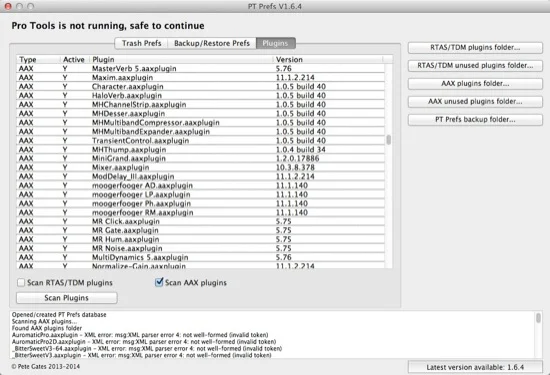Select MHMultibandCompressor.aaxplugin row
Viewport: 550px width, 375px height.
201,122
